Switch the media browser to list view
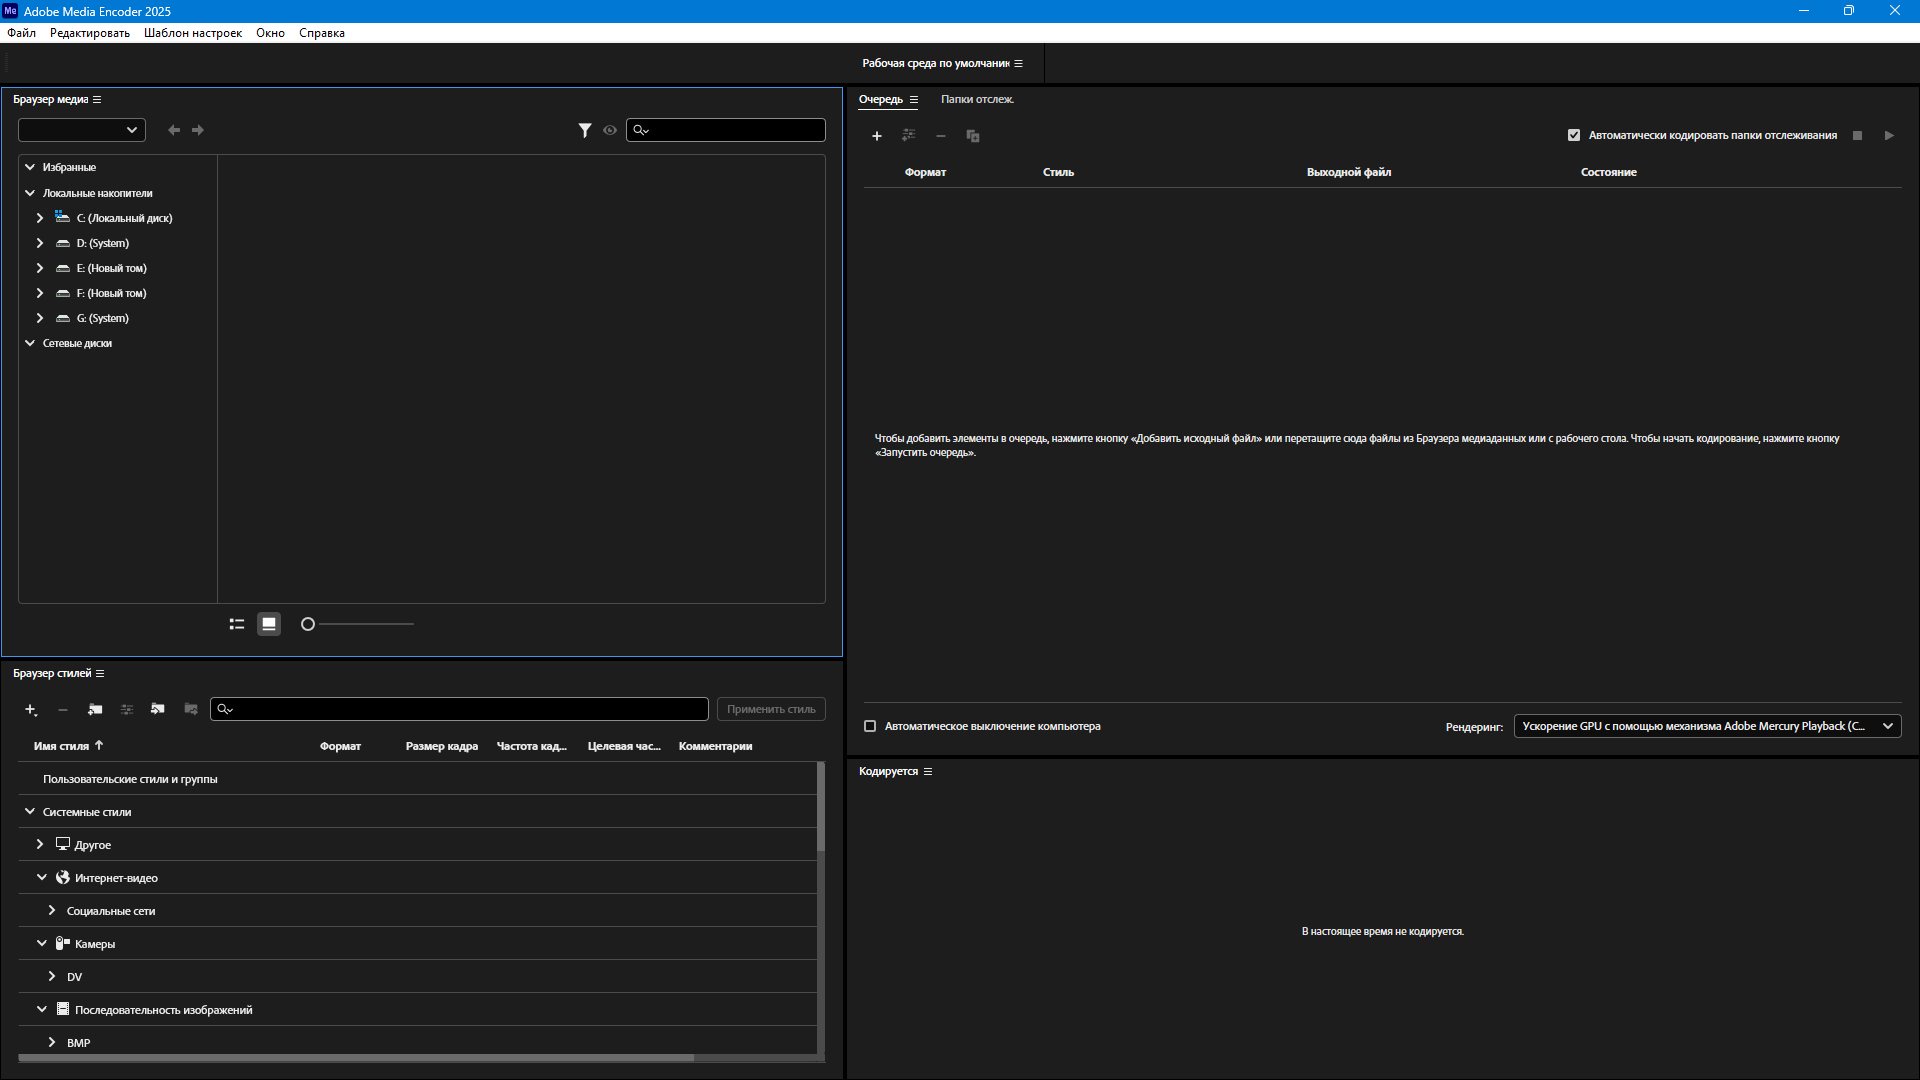This screenshot has height=1080, width=1920. pyautogui.click(x=237, y=624)
